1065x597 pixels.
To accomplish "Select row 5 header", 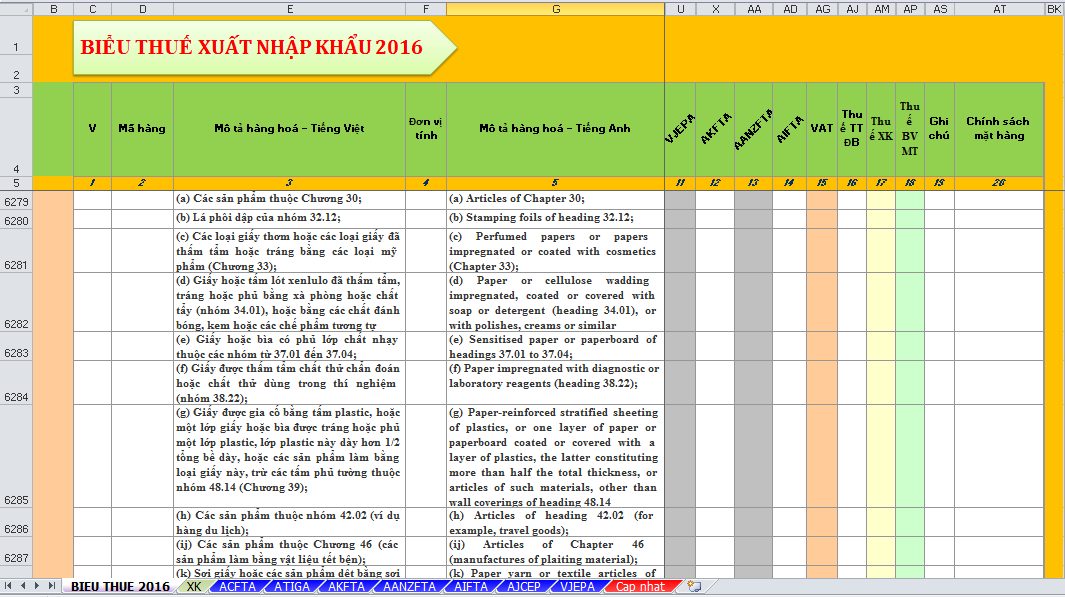I will coord(16,183).
